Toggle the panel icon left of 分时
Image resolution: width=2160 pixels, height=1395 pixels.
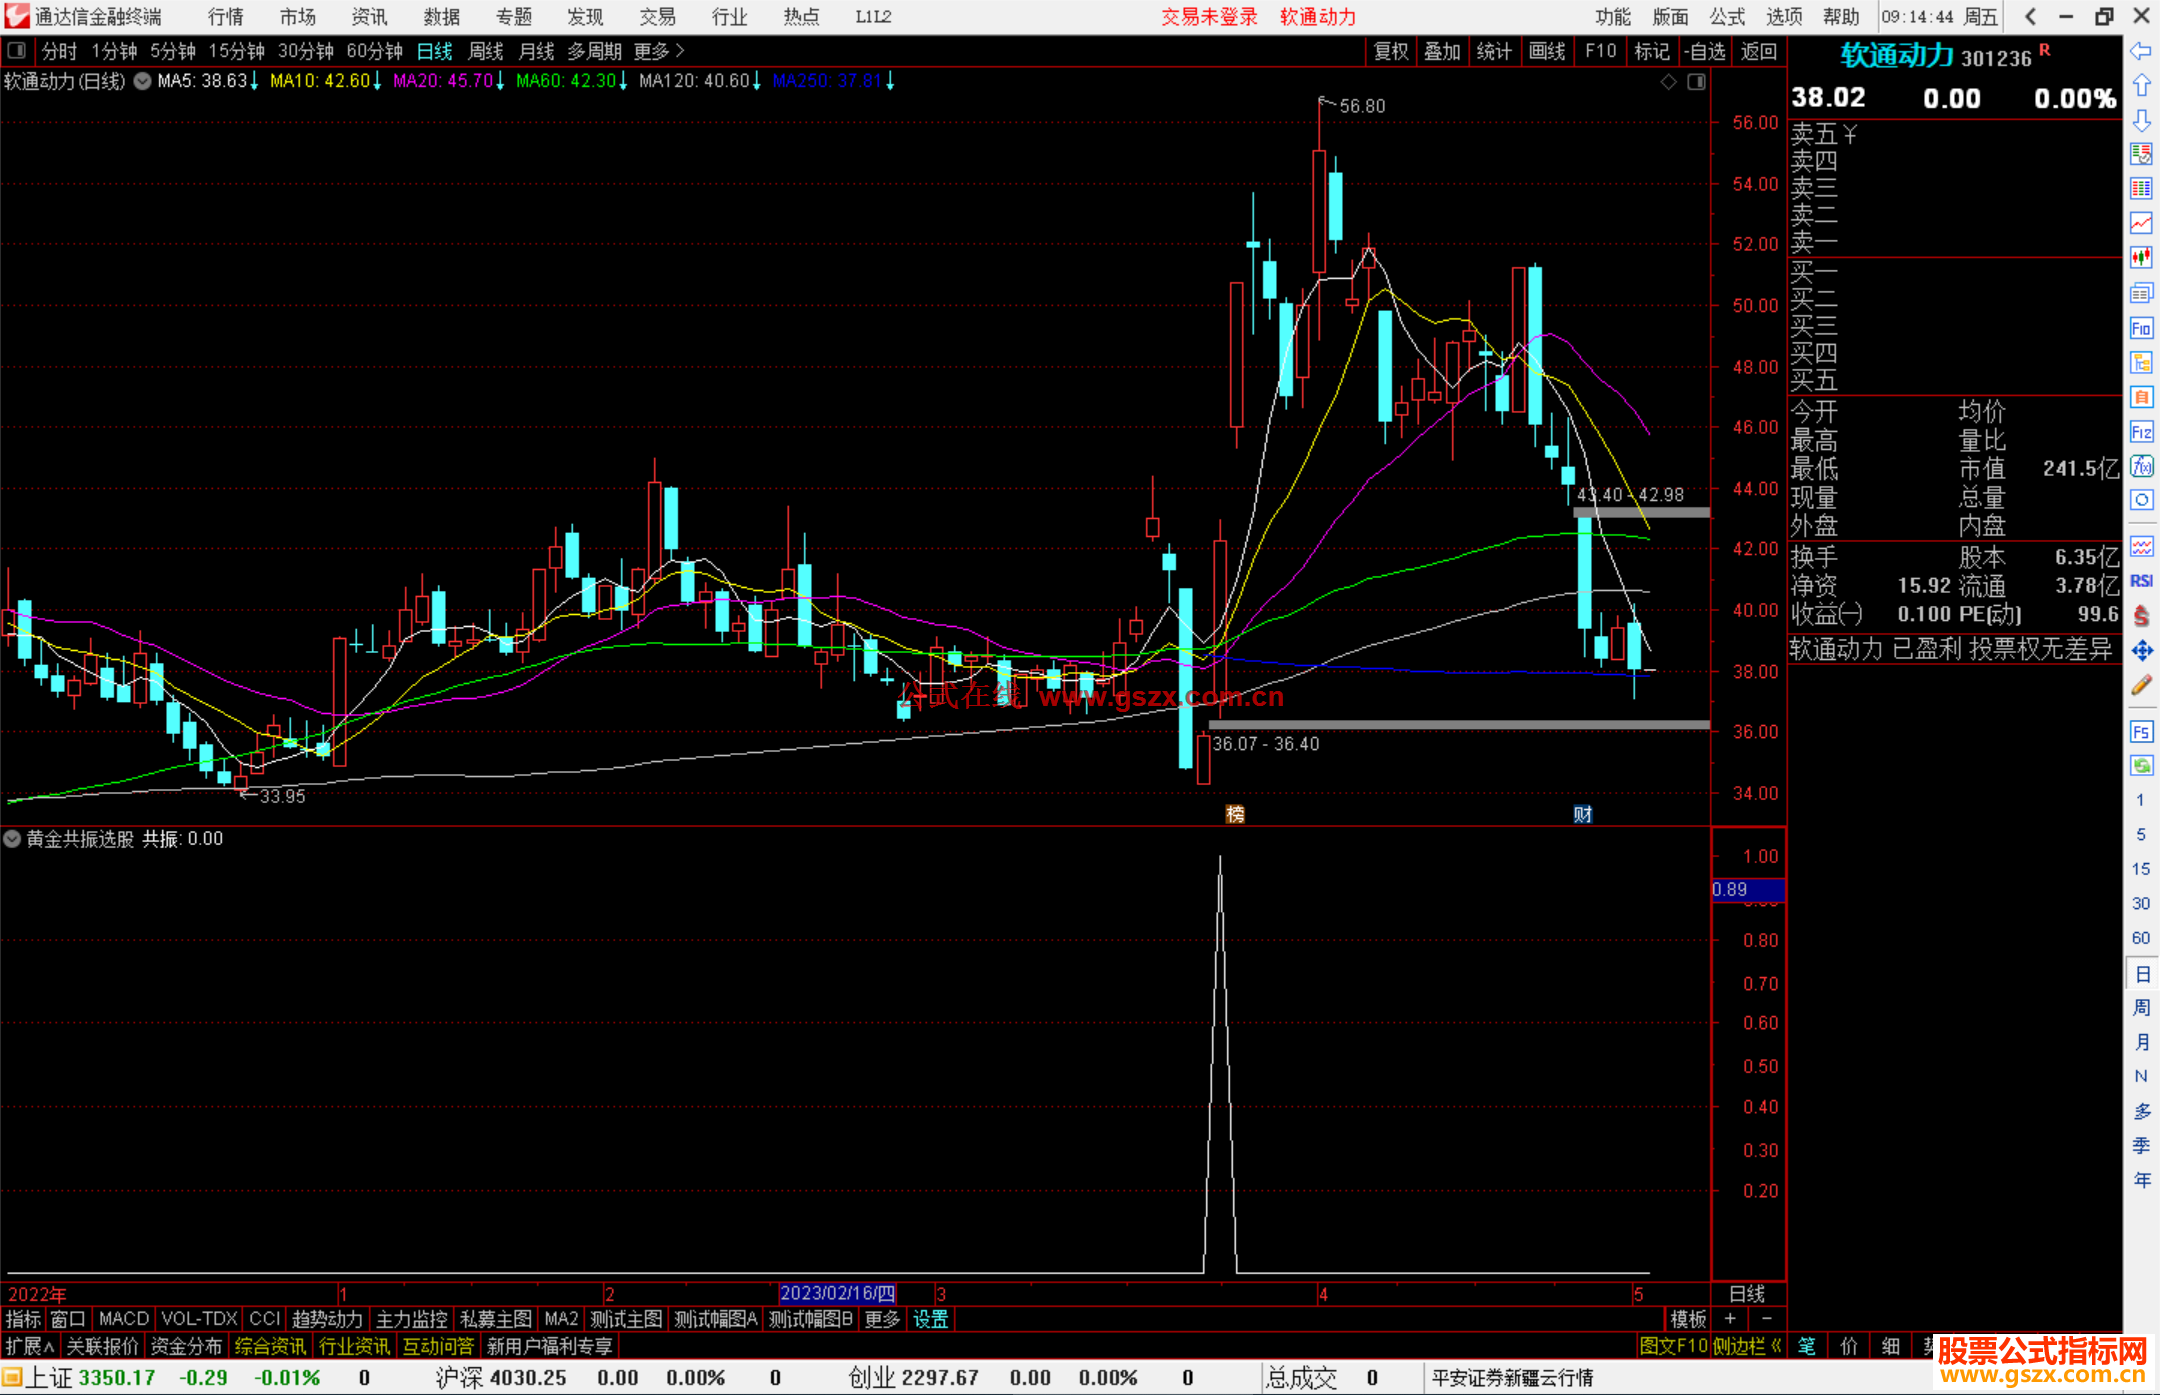click(16, 51)
